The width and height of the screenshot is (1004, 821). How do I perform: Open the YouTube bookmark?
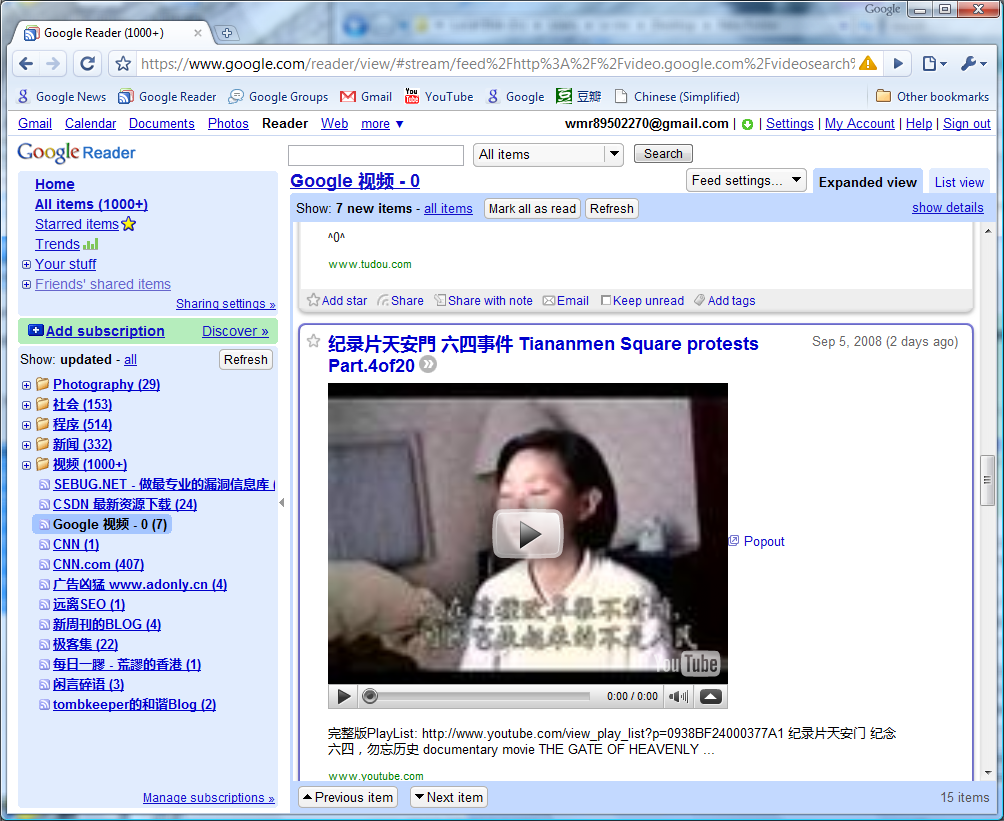pyautogui.click(x=439, y=97)
